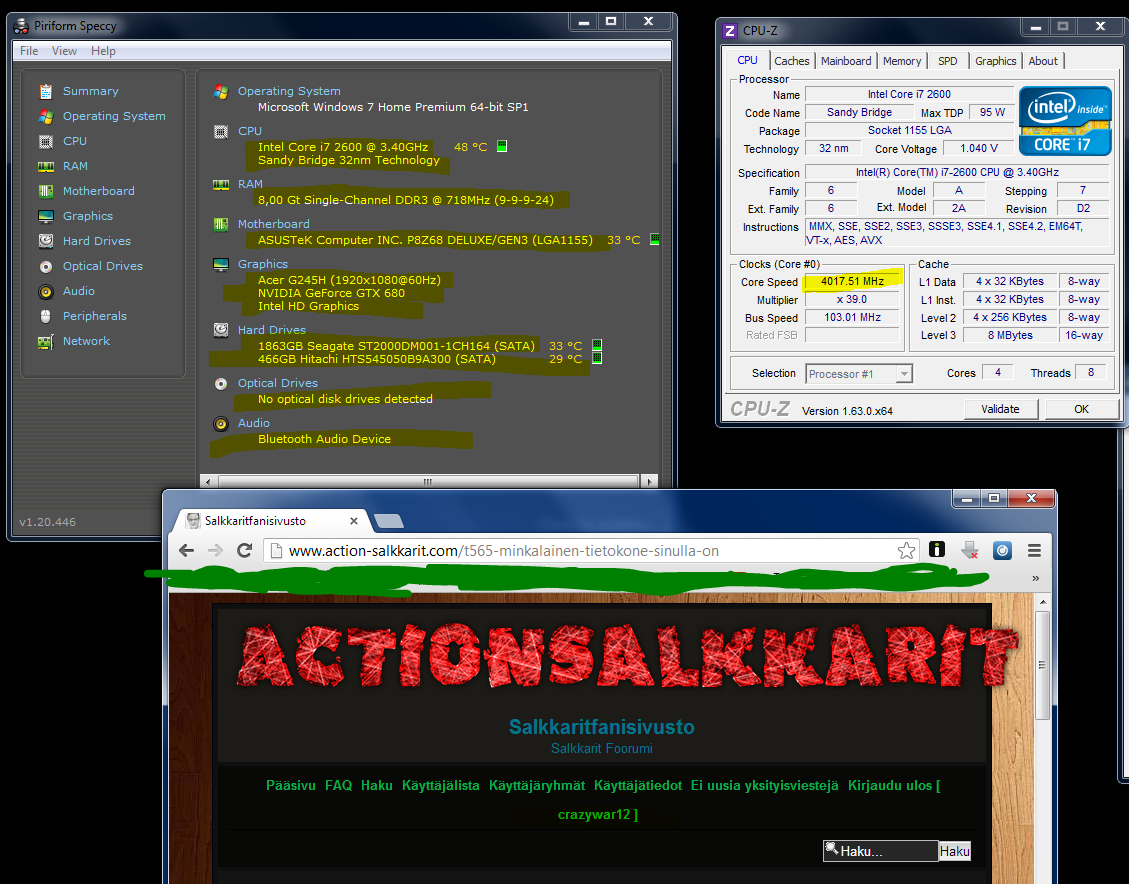Image resolution: width=1129 pixels, height=884 pixels.
Task: Click the Graphics monitor icon in Speccy sidebar
Action: 46,217
